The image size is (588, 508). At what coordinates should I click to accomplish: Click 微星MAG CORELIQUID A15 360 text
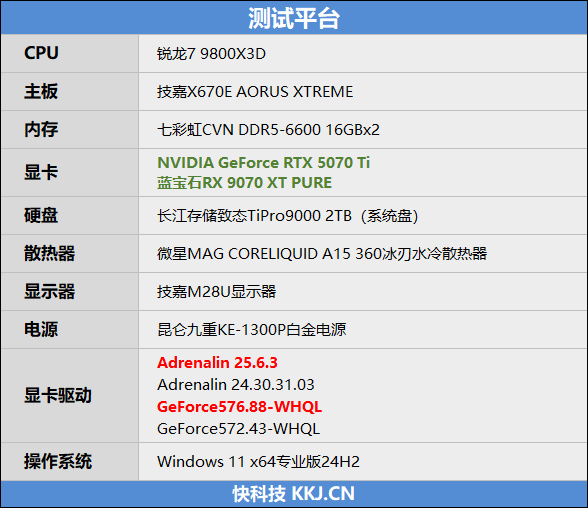(269, 254)
